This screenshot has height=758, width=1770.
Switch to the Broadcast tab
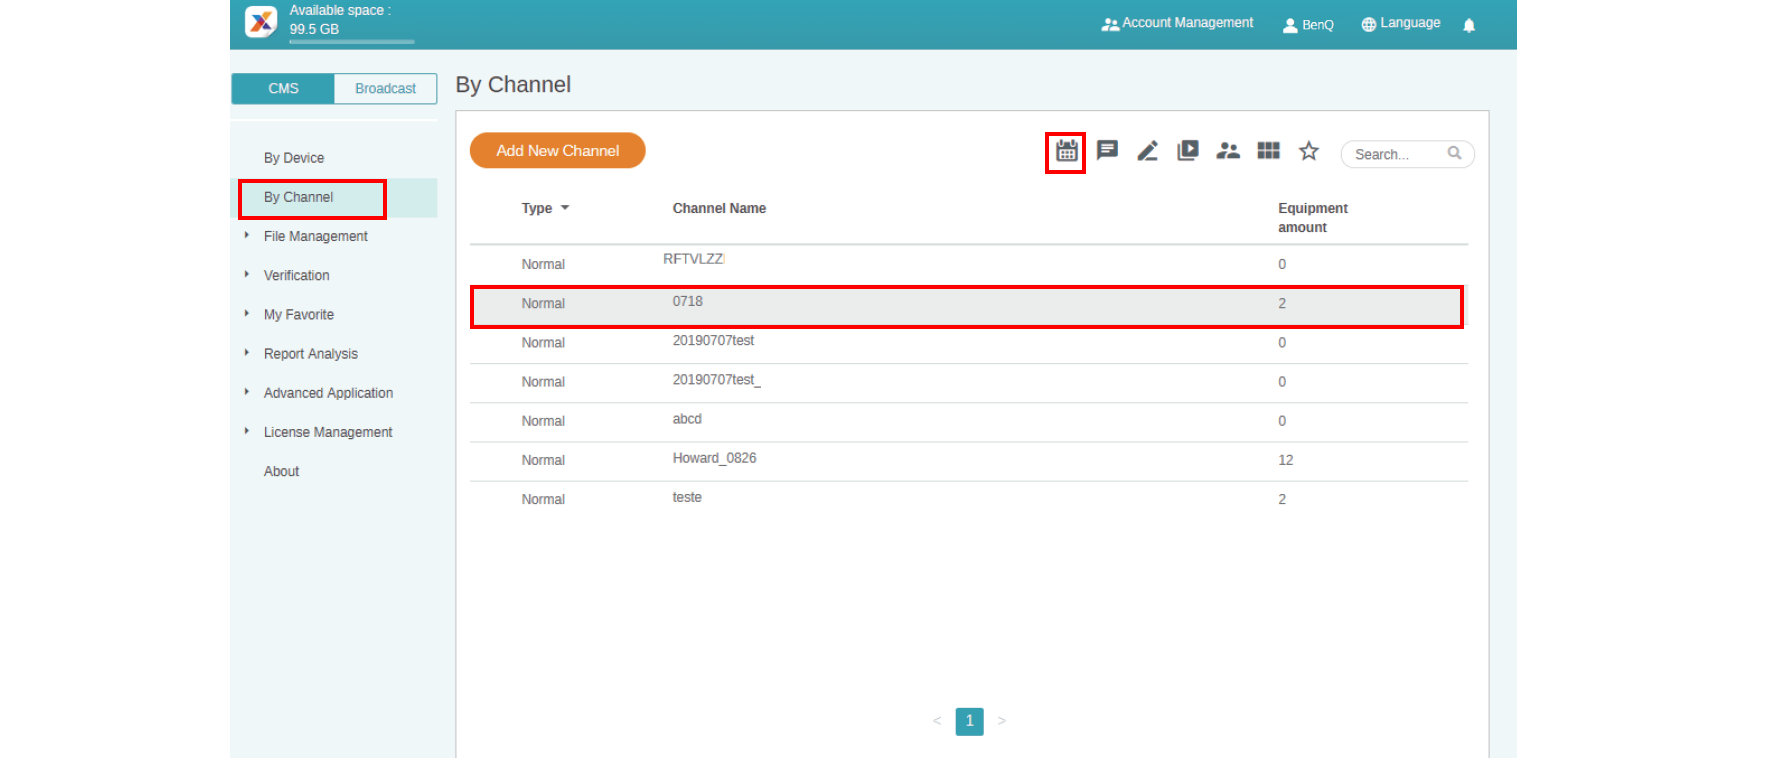click(385, 88)
